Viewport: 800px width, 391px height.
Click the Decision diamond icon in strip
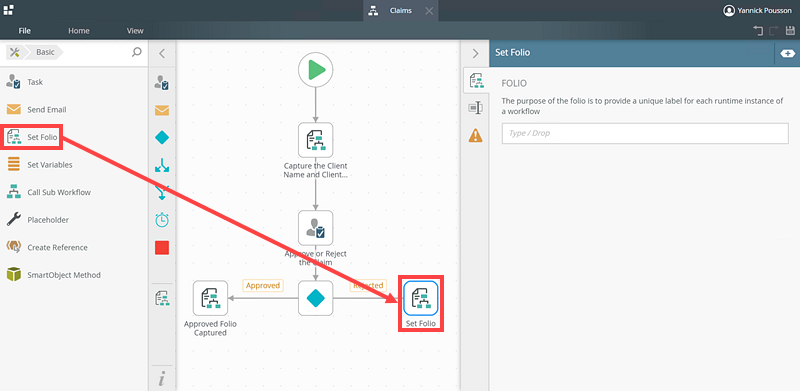pos(162,138)
